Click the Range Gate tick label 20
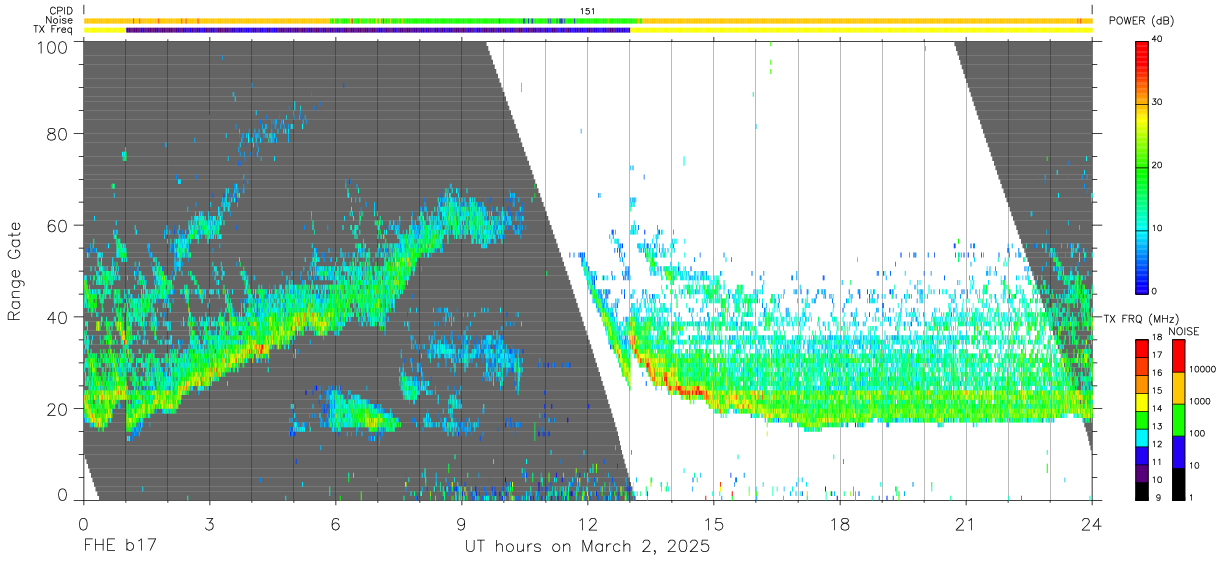Viewport: 1228px width, 567px height. pyautogui.click(x=58, y=409)
